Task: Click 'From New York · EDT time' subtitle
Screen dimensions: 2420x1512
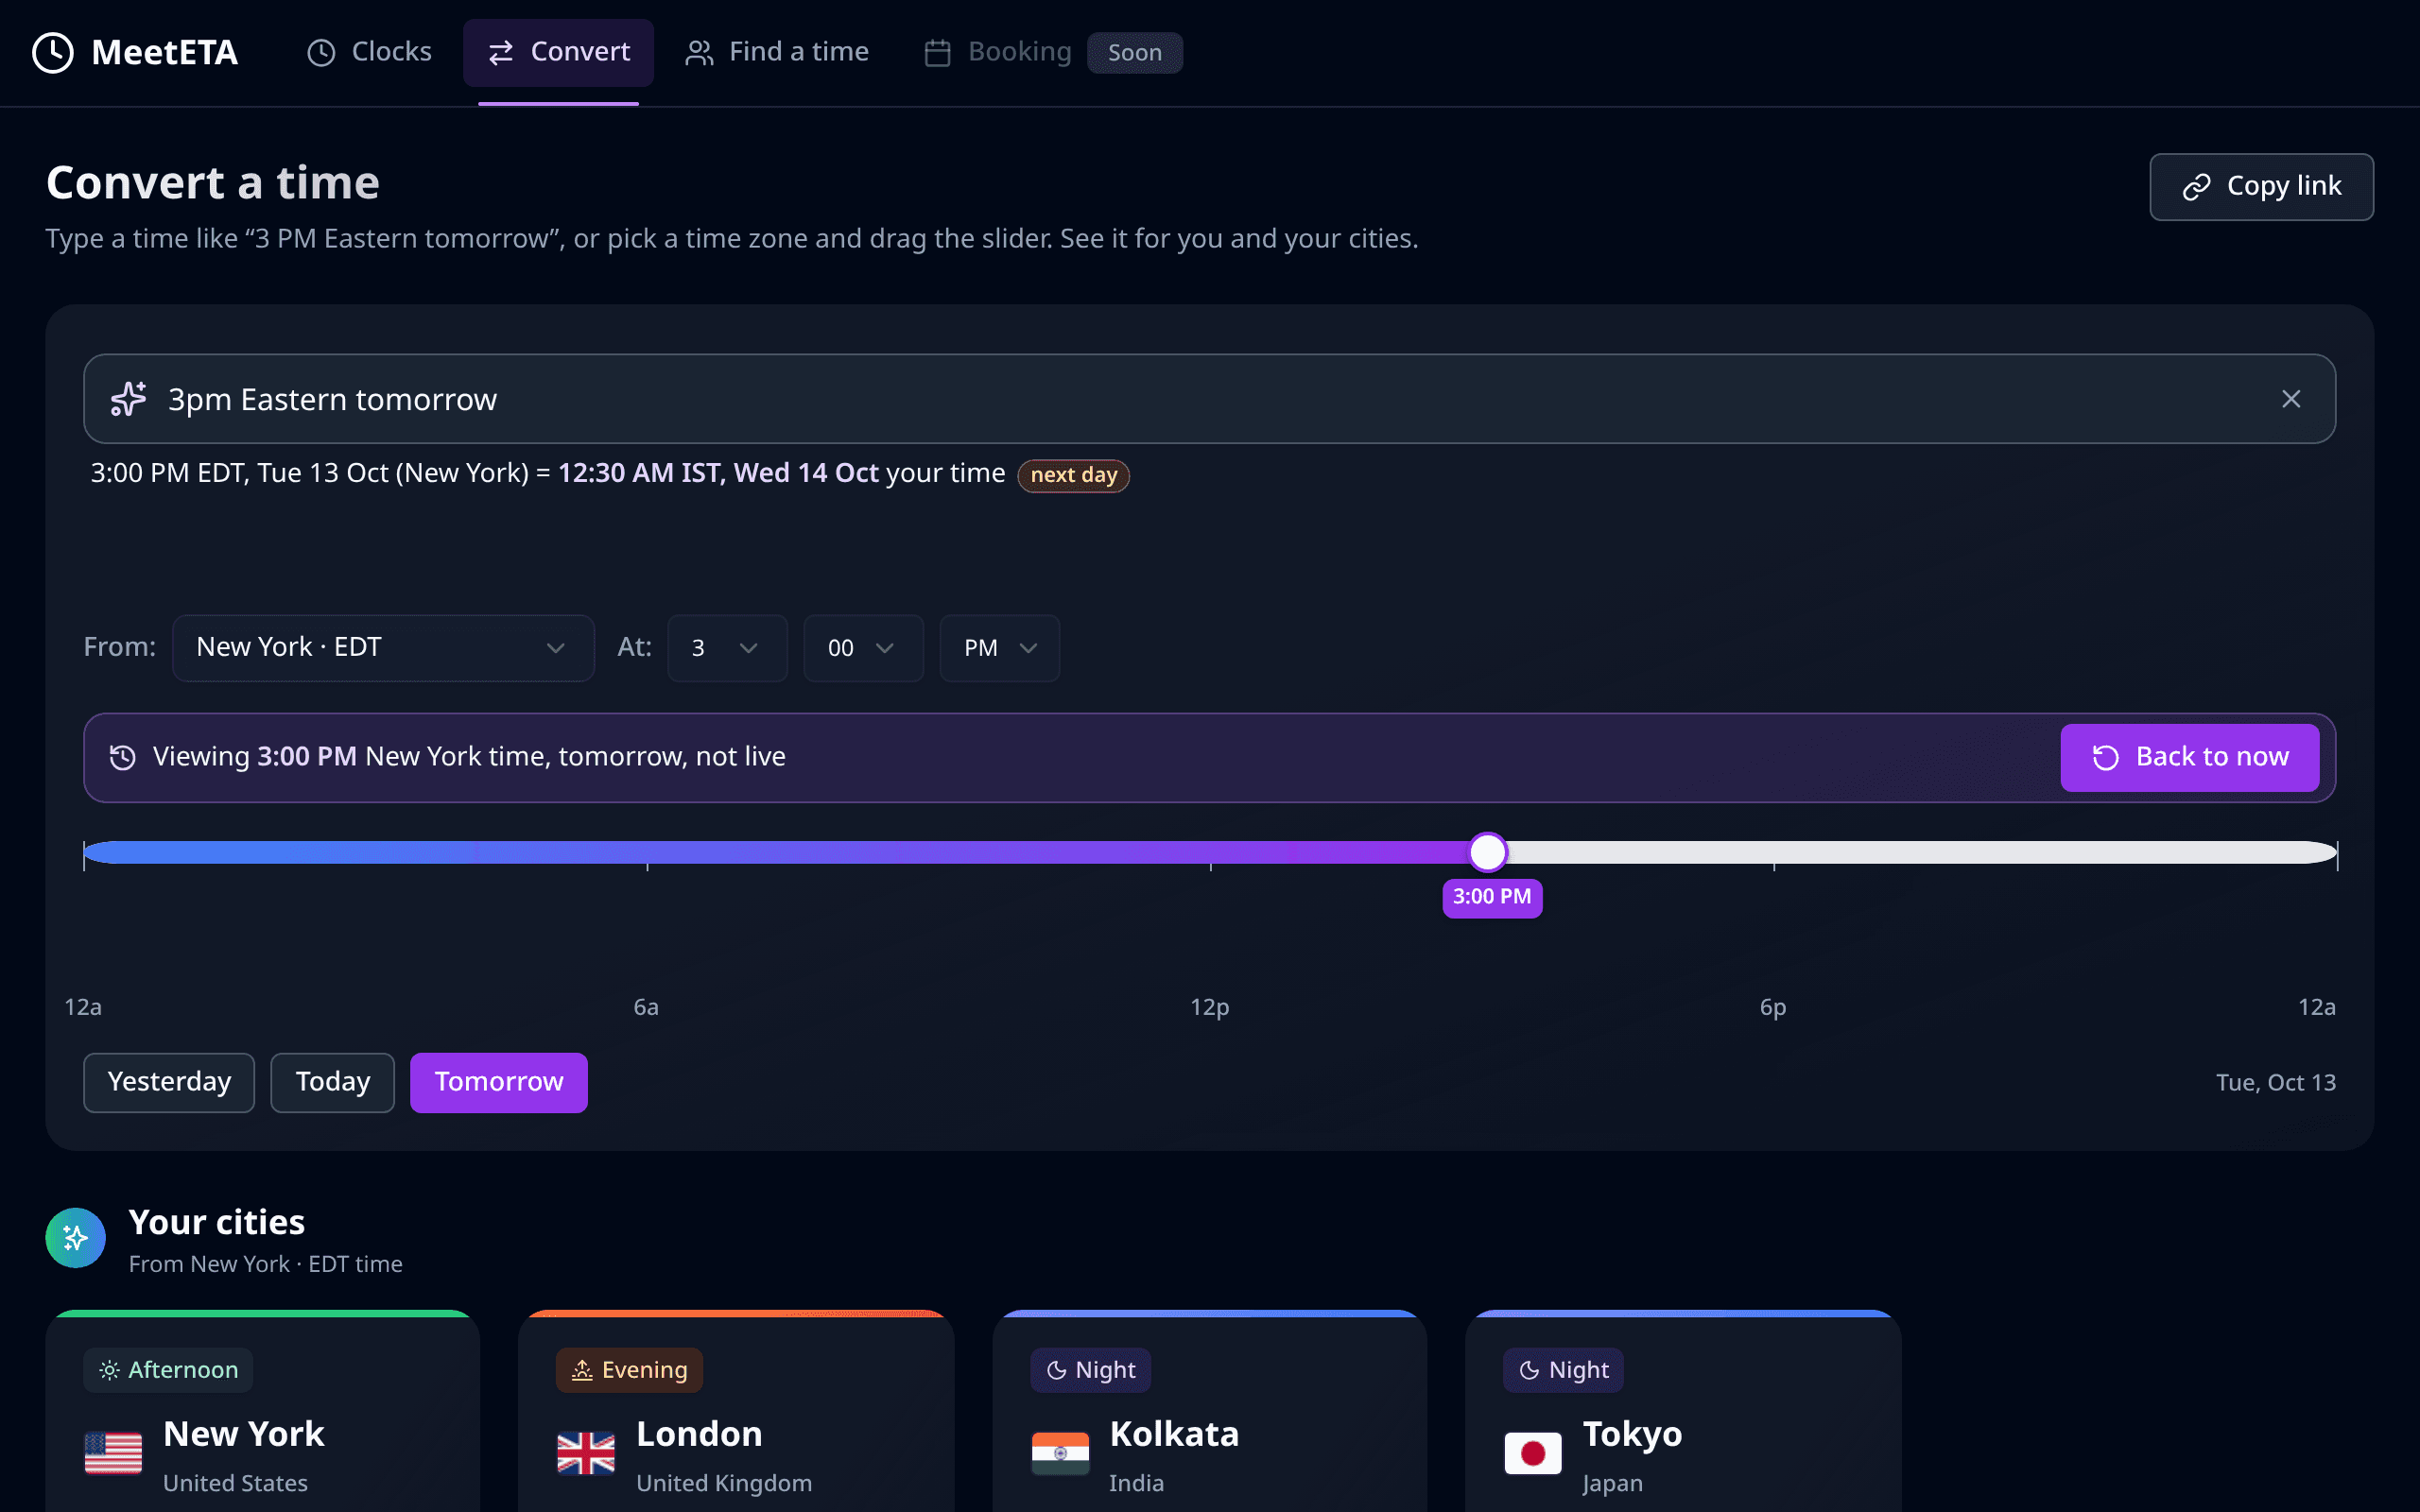Action: [x=265, y=1264]
